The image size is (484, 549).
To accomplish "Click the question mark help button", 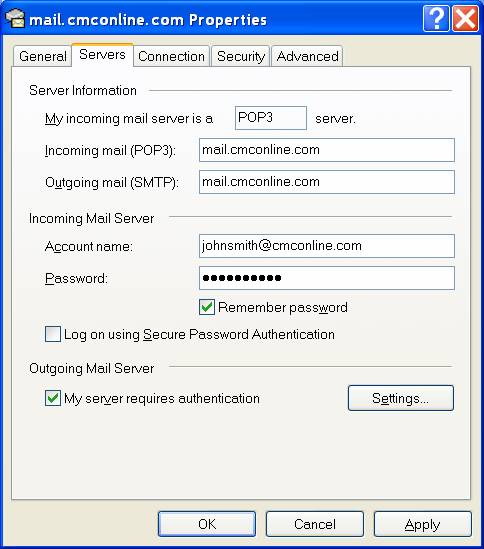I will click(x=436, y=18).
